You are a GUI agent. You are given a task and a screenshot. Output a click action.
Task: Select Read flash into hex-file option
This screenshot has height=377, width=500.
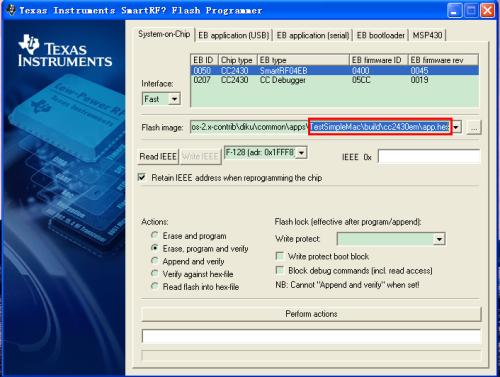click(154, 286)
